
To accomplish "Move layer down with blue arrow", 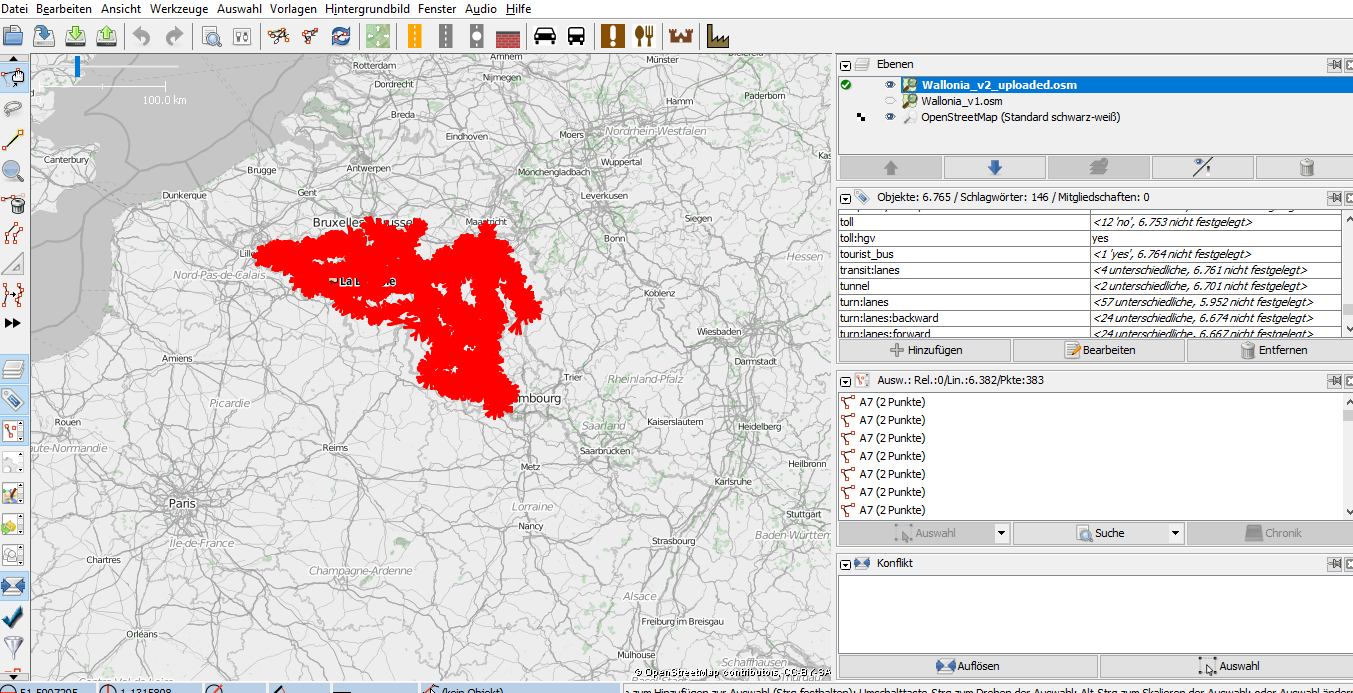I will [995, 168].
